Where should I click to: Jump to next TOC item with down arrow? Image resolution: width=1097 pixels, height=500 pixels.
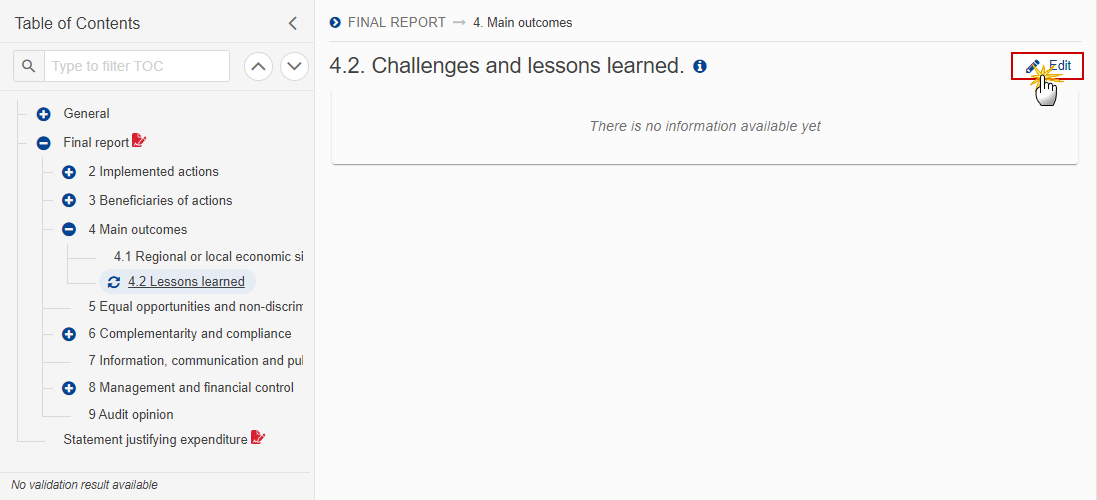pyautogui.click(x=295, y=66)
